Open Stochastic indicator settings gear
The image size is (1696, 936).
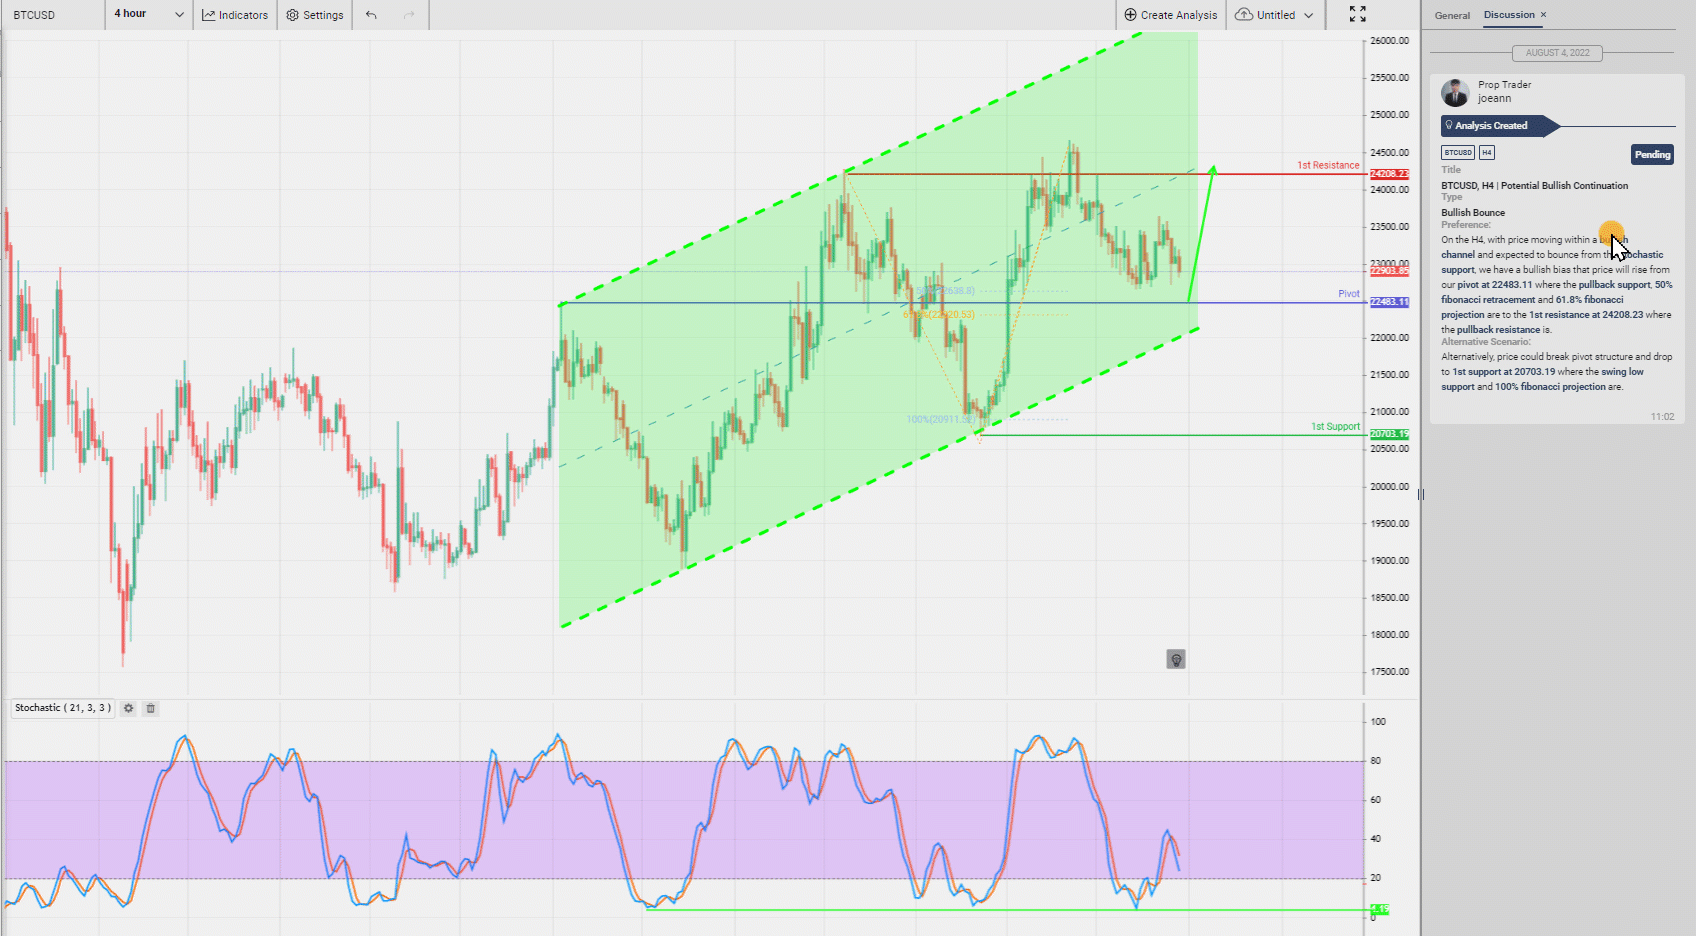click(128, 708)
